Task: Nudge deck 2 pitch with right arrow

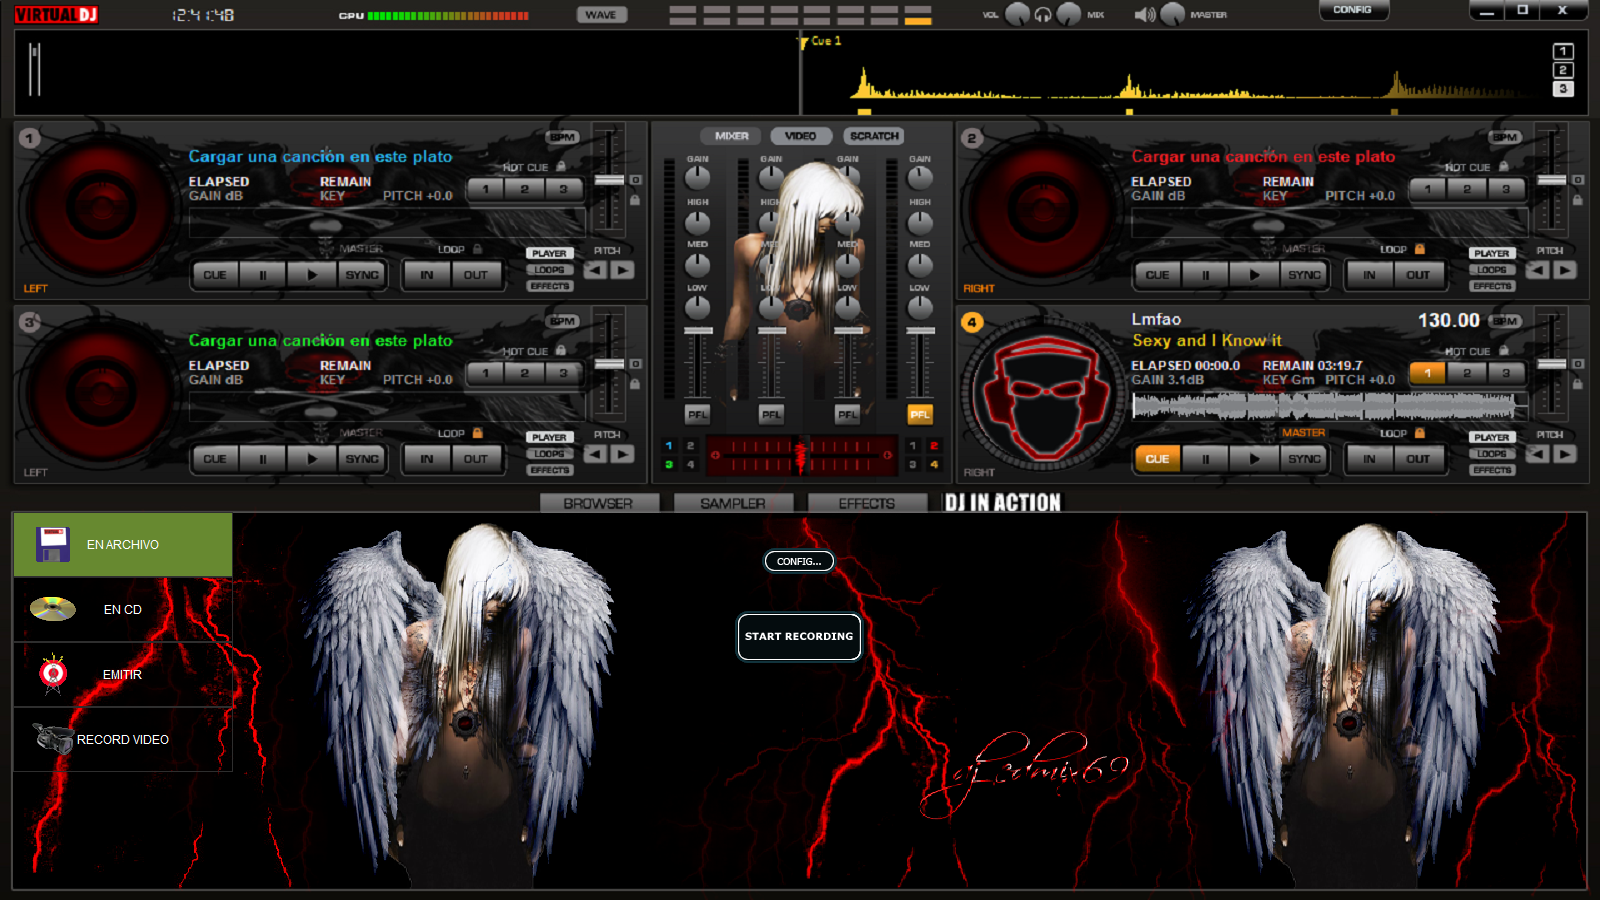Action: click(x=1564, y=270)
